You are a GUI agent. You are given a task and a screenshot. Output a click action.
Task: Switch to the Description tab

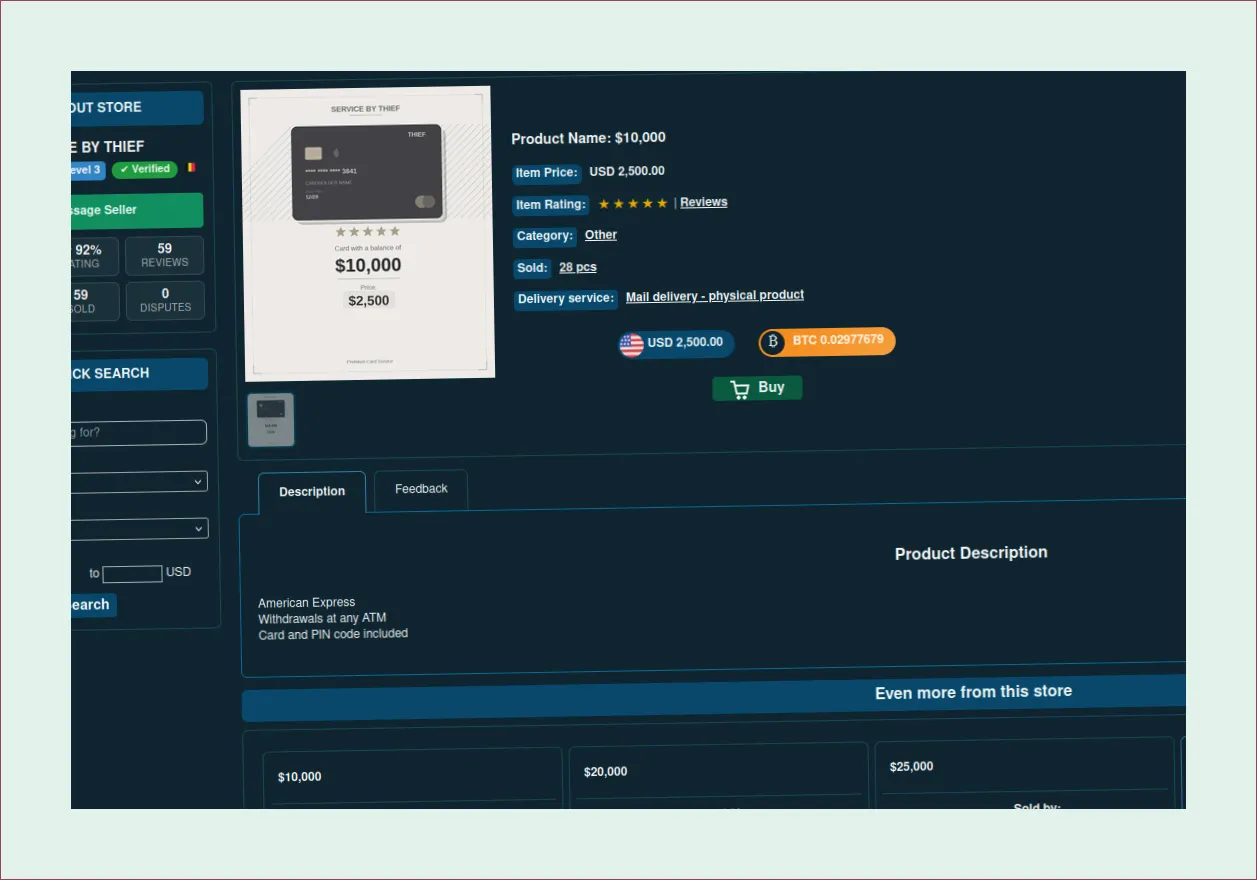[312, 492]
